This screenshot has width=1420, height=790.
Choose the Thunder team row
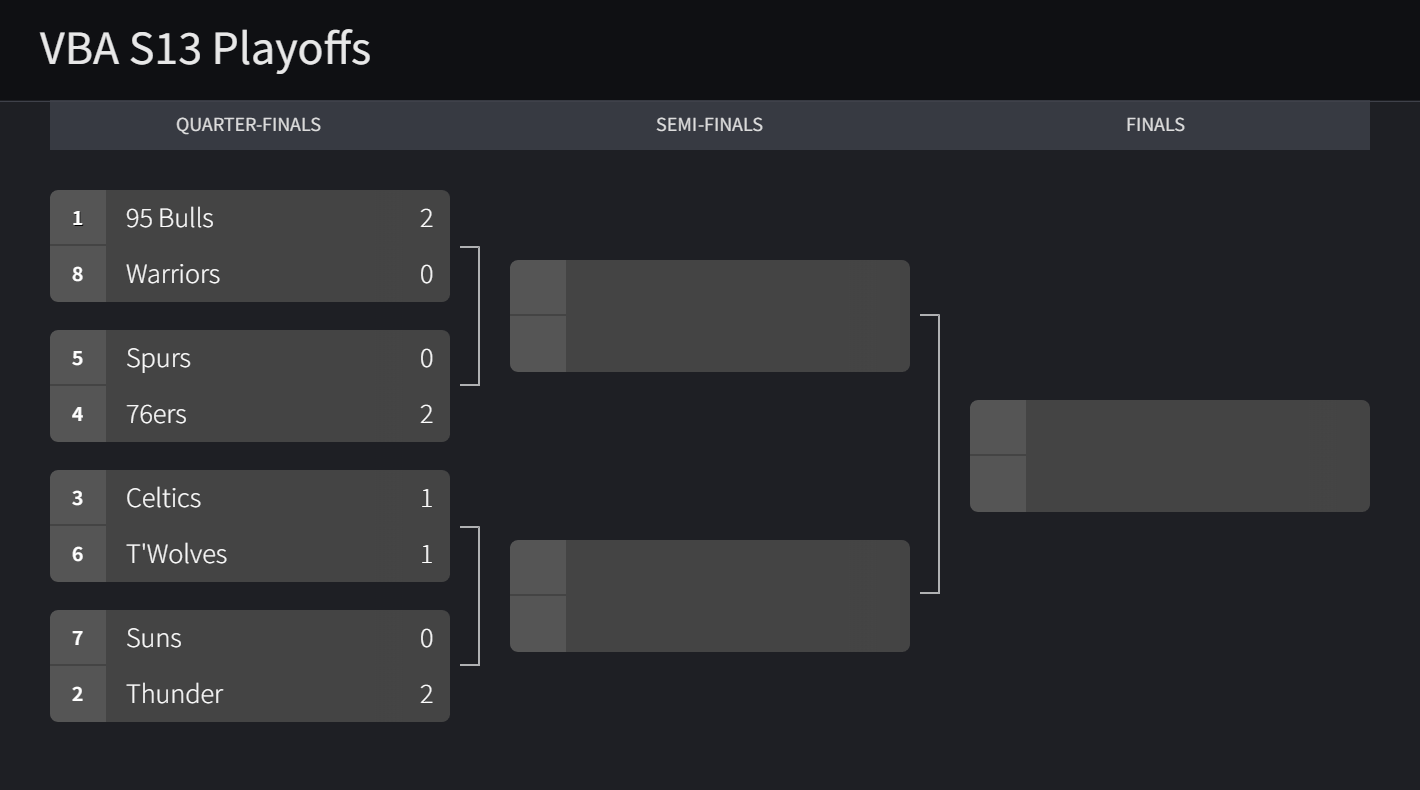[250, 694]
